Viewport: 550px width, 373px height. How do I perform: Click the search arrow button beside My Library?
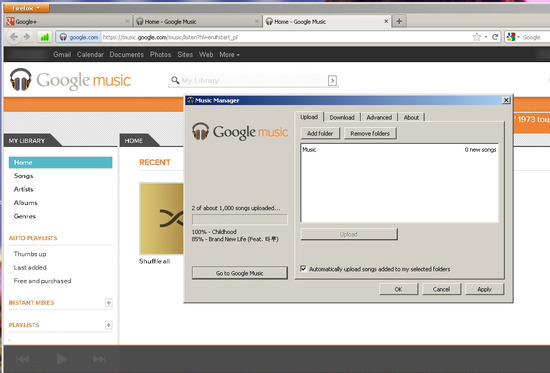(x=332, y=80)
